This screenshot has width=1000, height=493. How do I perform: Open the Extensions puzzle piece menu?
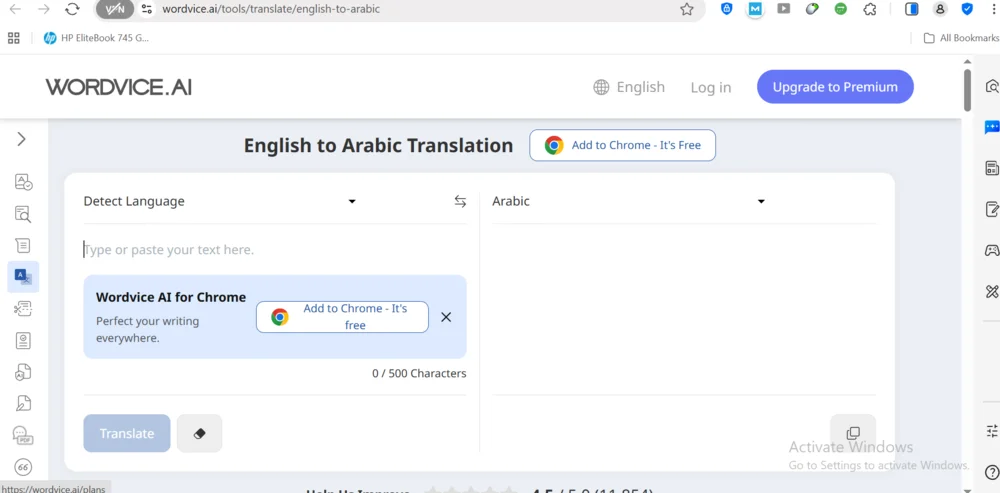point(869,9)
